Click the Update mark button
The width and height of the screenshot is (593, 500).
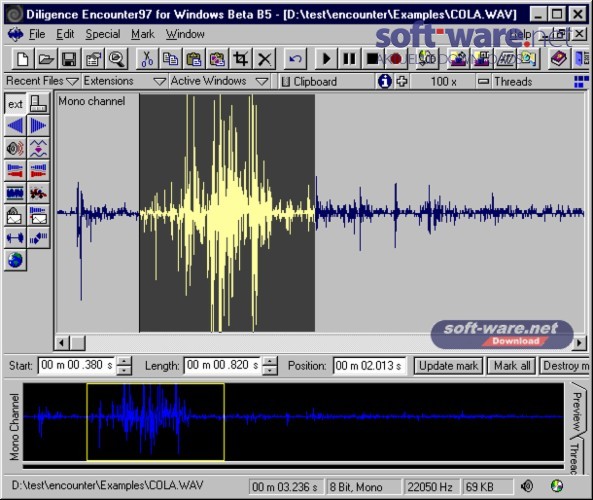[448, 366]
